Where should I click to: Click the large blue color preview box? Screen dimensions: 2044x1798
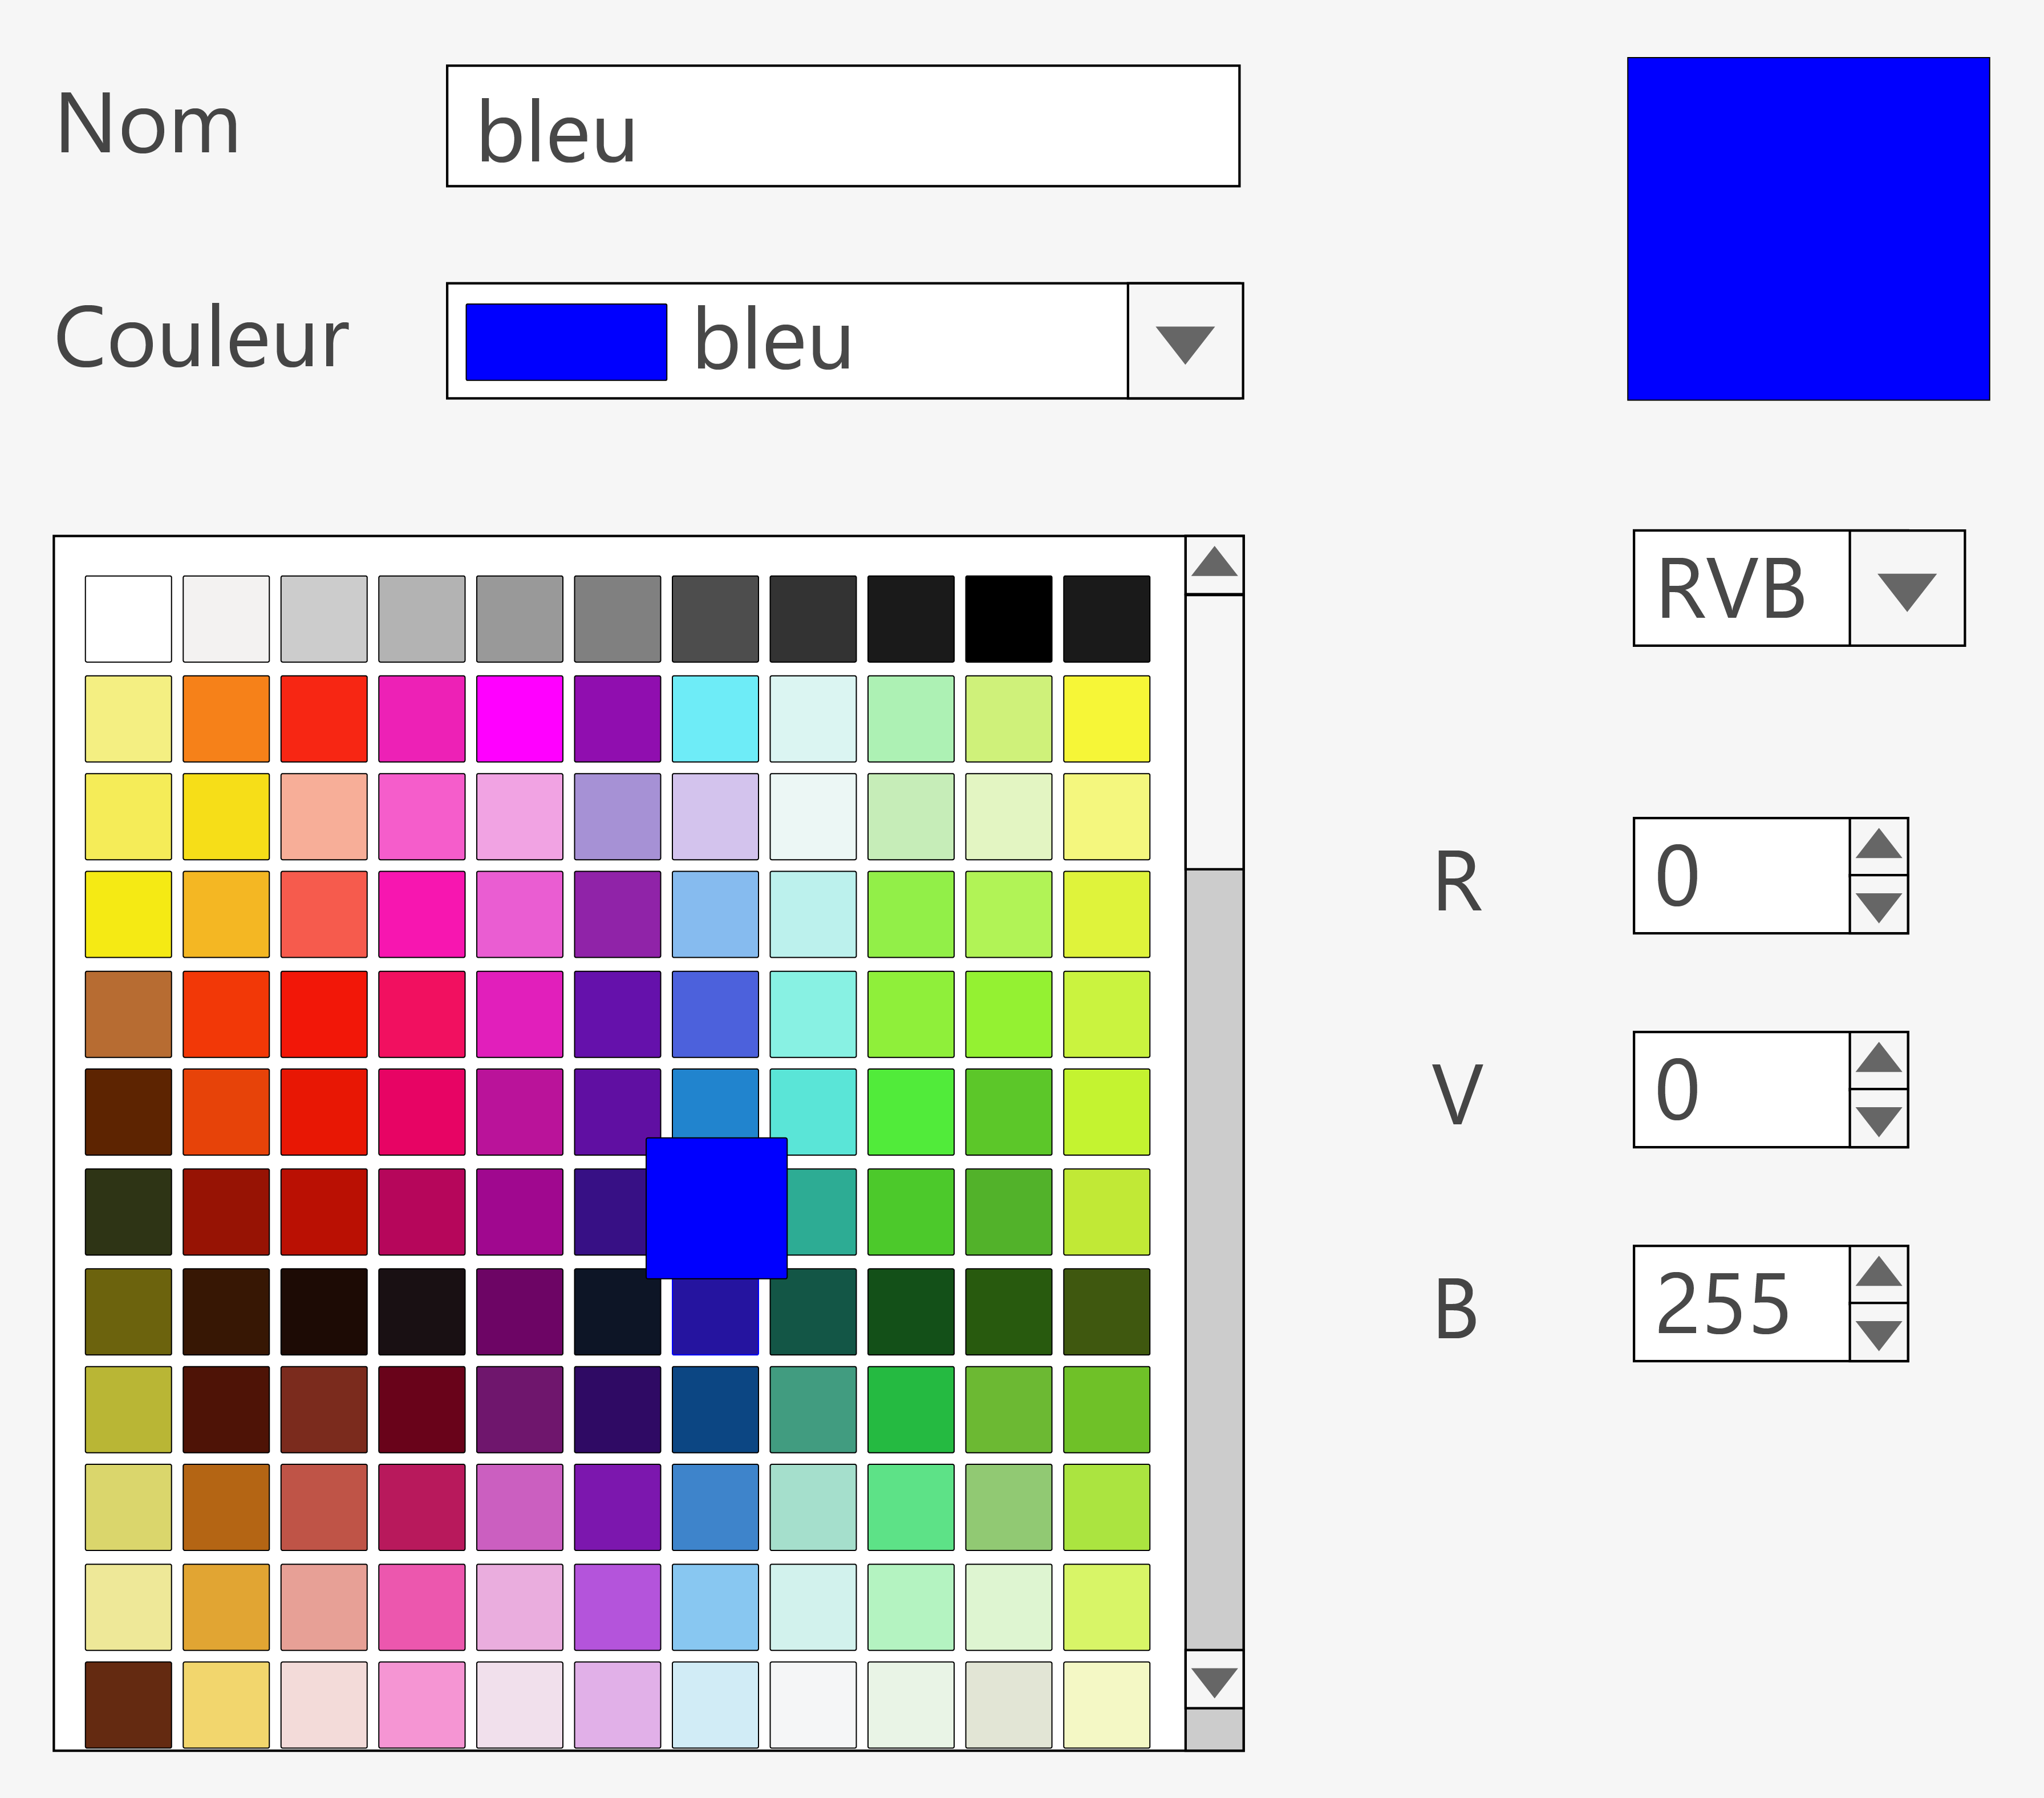coord(1807,229)
